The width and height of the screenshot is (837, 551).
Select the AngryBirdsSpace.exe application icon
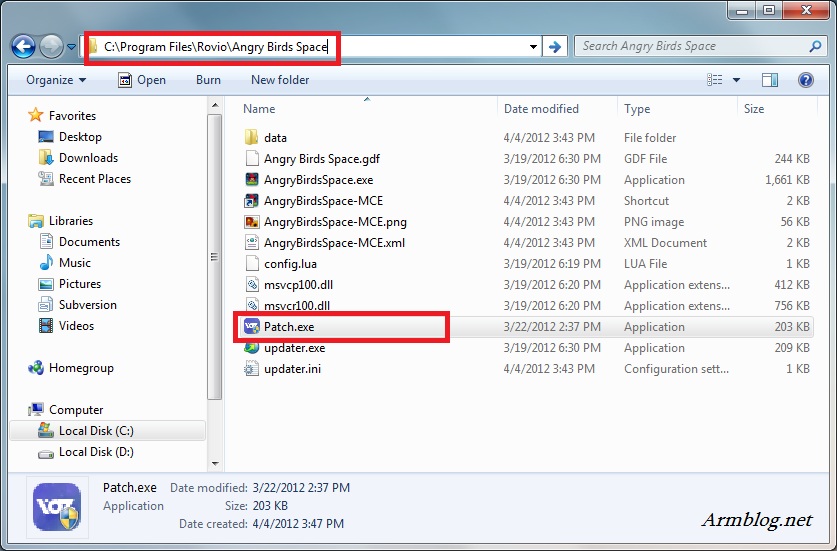click(251, 179)
